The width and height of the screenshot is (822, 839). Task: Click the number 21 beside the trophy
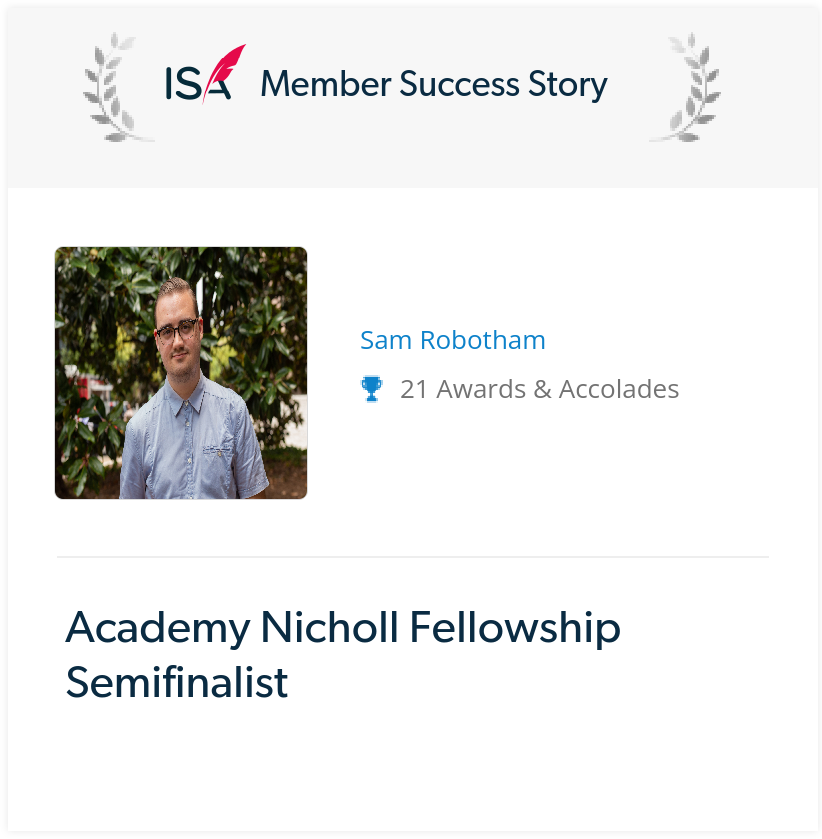click(414, 390)
